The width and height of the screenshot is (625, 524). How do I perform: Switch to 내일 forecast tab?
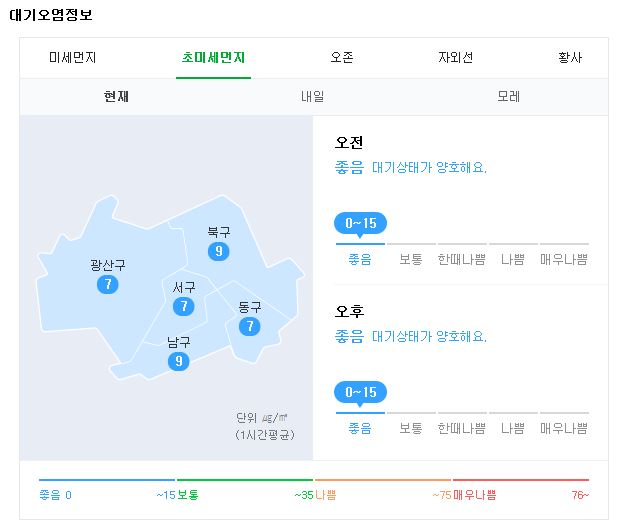(312, 96)
